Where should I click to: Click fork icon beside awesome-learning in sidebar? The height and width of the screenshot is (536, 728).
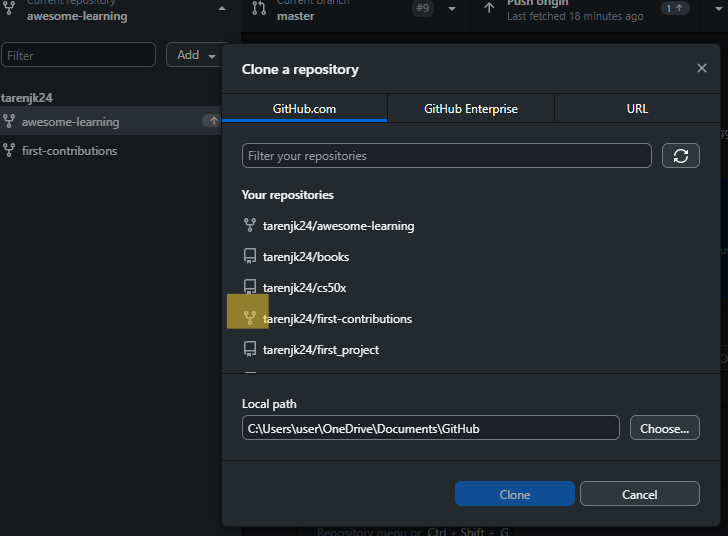[x=9, y=122]
